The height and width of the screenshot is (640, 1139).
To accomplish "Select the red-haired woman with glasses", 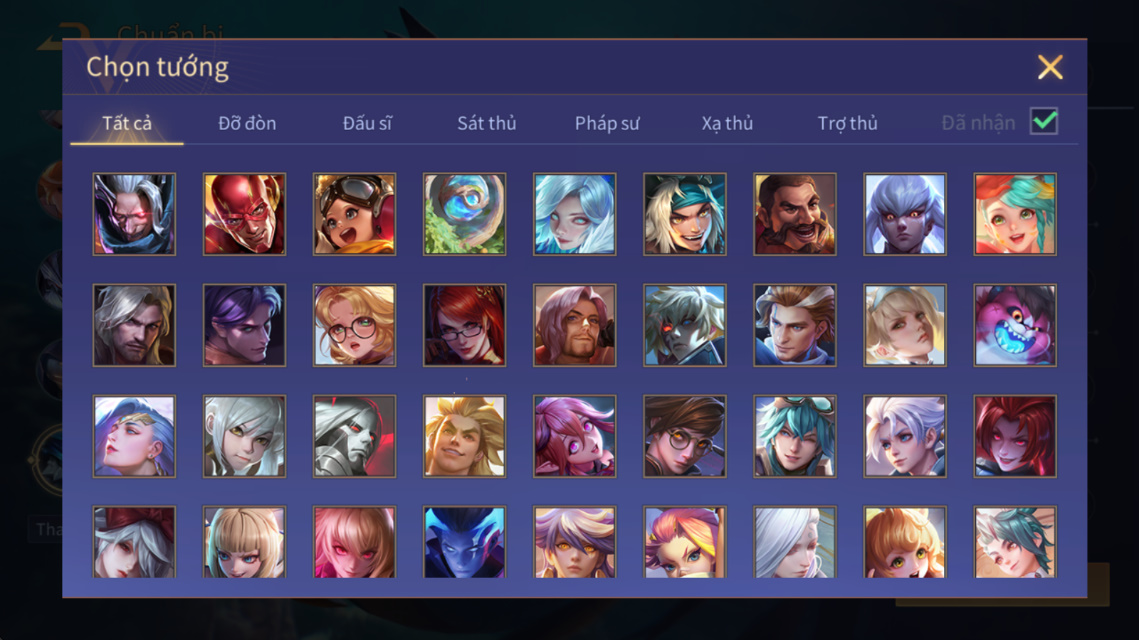I will coord(464,325).
